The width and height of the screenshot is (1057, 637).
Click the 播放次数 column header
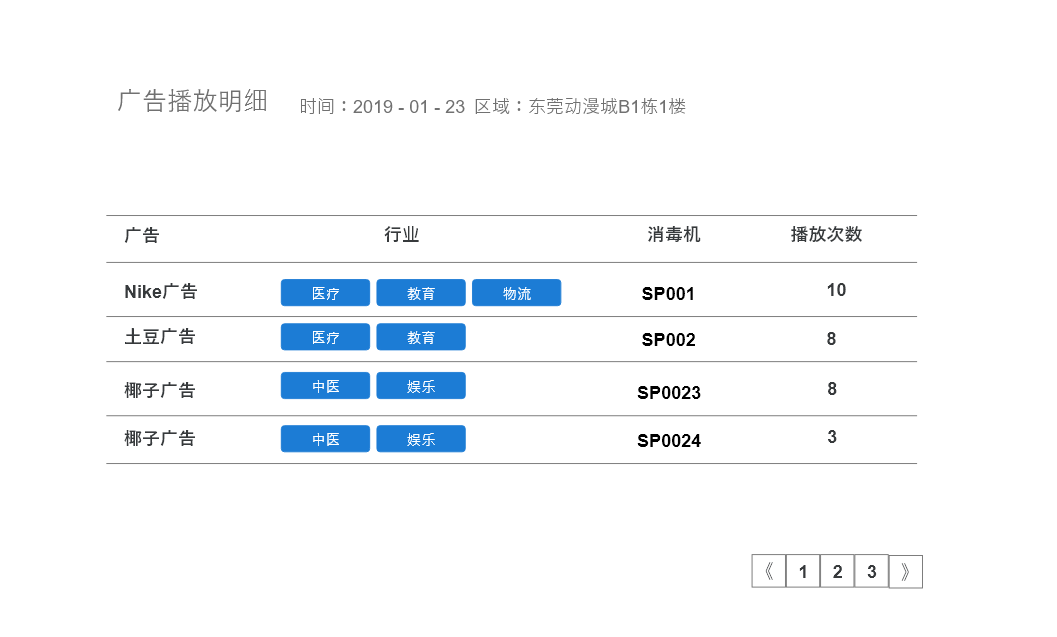pos(826,234)
